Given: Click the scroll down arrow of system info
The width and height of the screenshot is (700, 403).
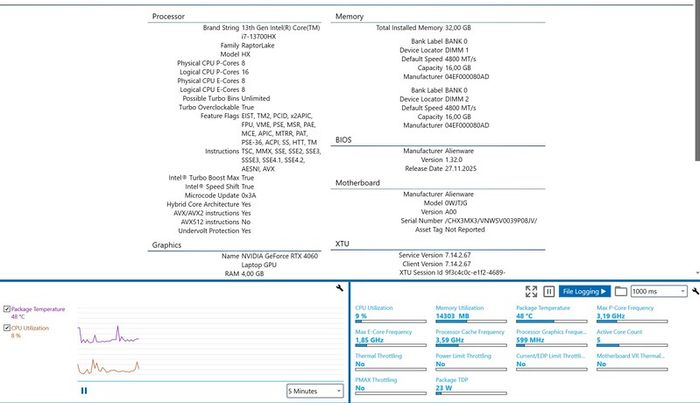Looking at the screenshot, I should pyautogui.click(x=697, y=273).
